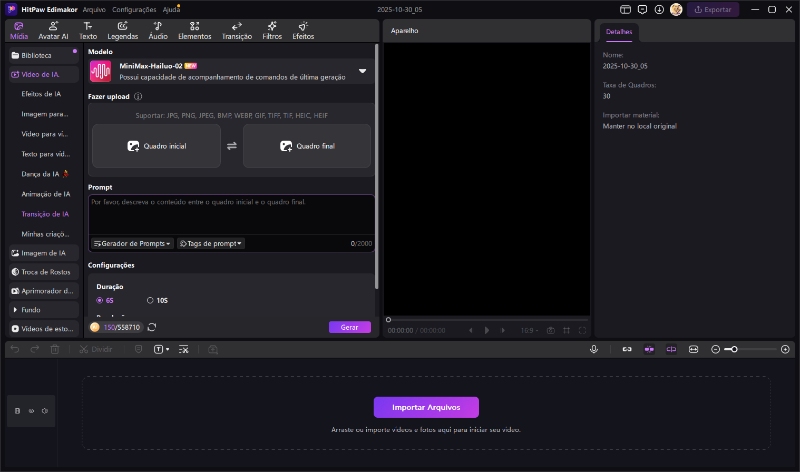This screenshot has width=800, height=472.
Task: Click the Importar Arquivos button
Action: (x=426, y=407)
